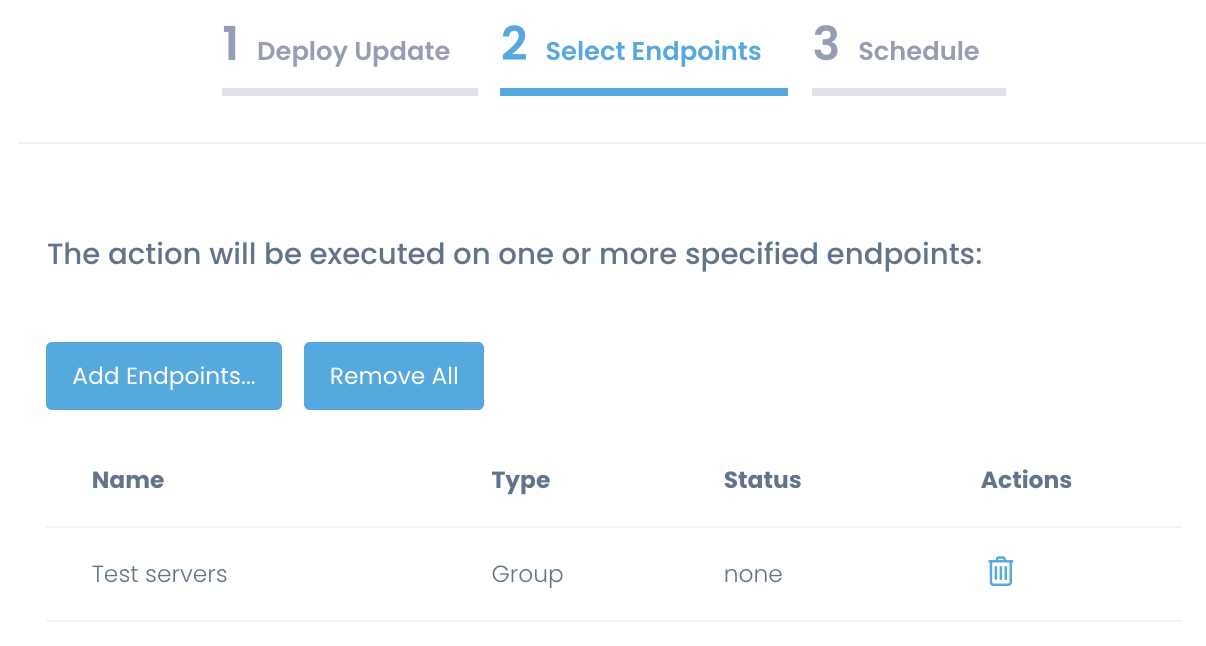Click the Actions column header

1026,480
